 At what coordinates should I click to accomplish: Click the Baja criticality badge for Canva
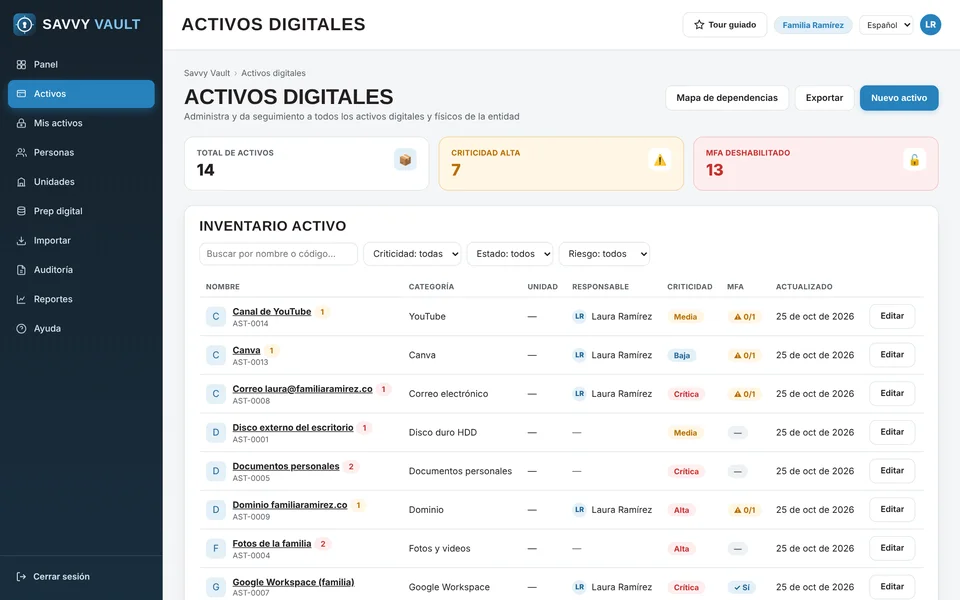tap(681, 355)
